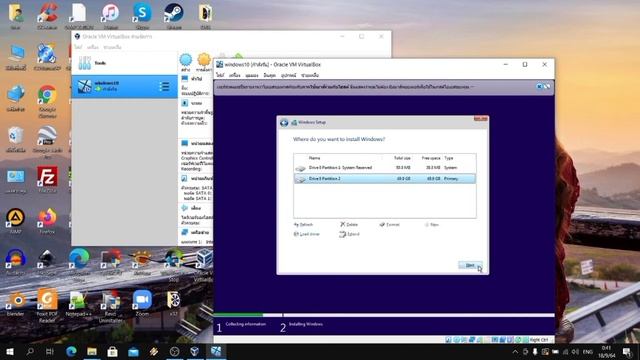Click the Name column header

click(x=314, y=158)
